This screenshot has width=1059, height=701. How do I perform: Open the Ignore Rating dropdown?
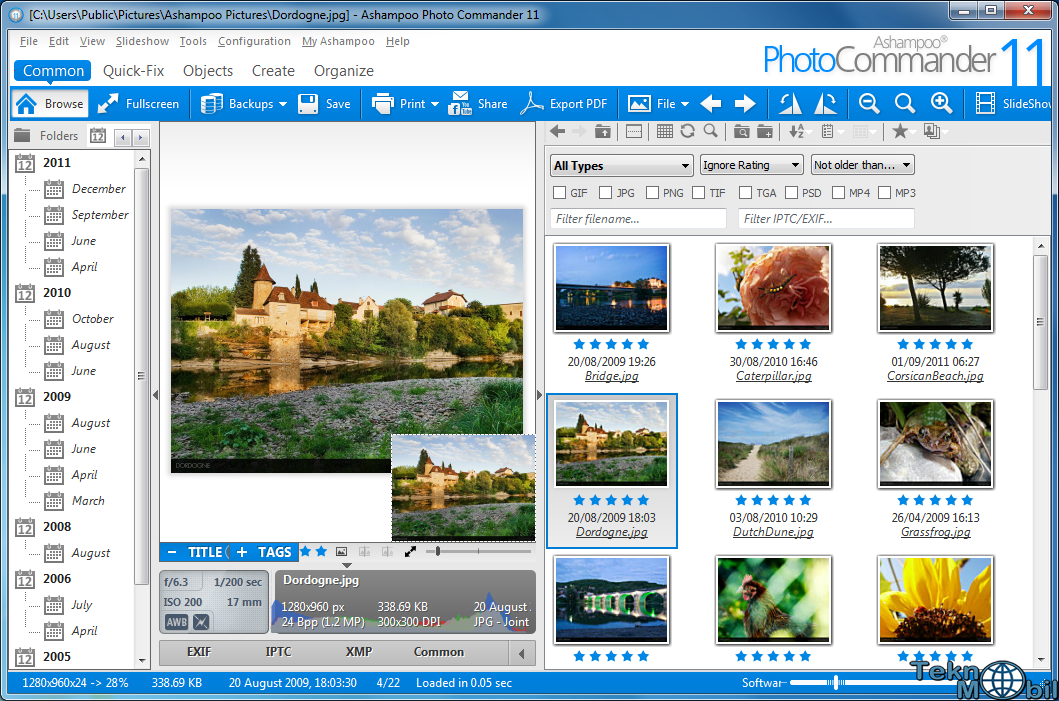751,165
